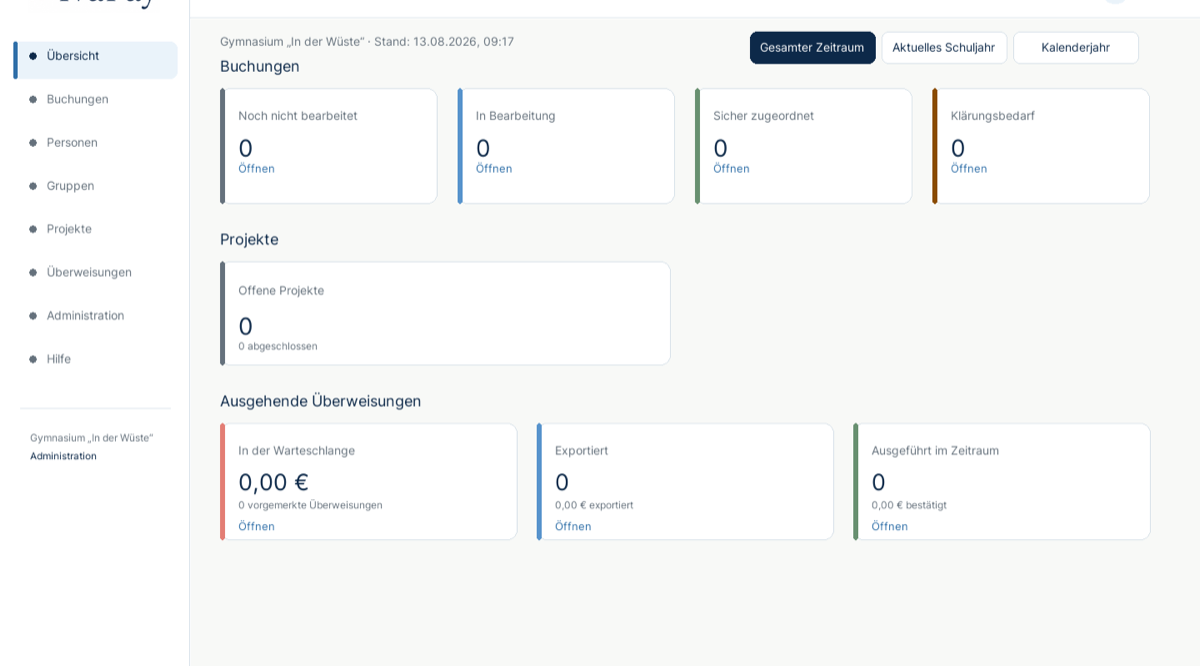Click the 'Sicher zugeordnet' card label
1200x666 pixels.
point(764,116)
